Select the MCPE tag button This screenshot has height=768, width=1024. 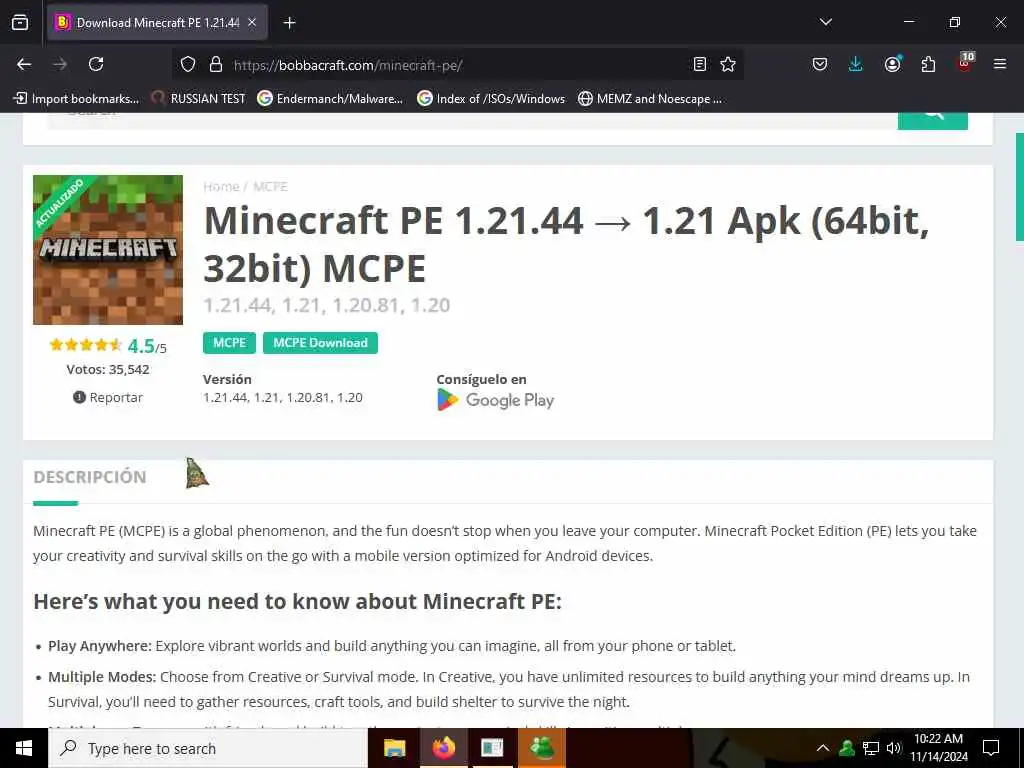point(229,343)
